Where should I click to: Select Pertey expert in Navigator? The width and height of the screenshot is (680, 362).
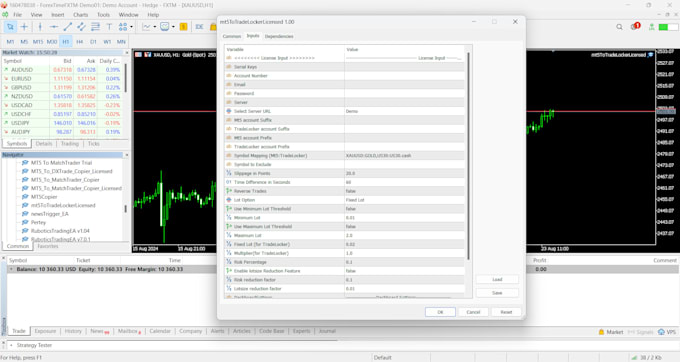pos(38,222)
